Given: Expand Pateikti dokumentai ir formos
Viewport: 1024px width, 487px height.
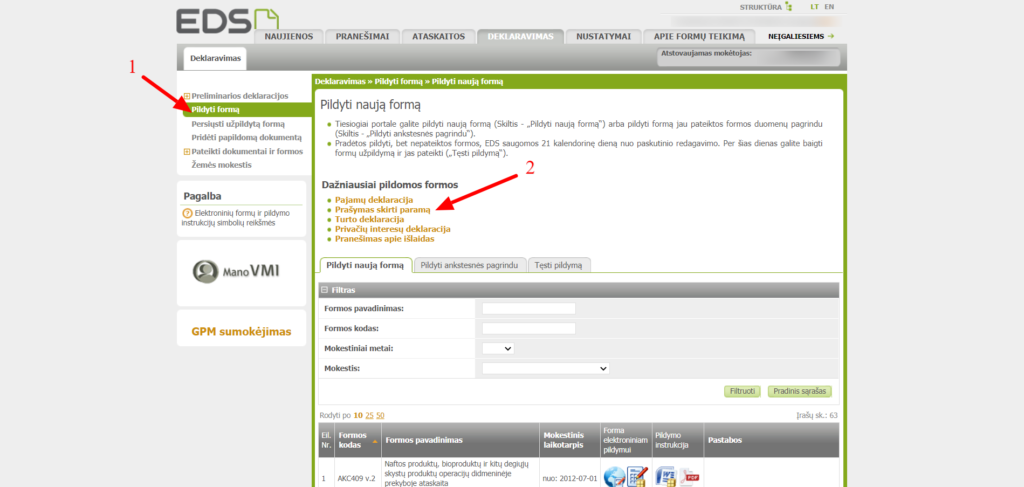Looking at the screenshot, I should coord(187,152).
